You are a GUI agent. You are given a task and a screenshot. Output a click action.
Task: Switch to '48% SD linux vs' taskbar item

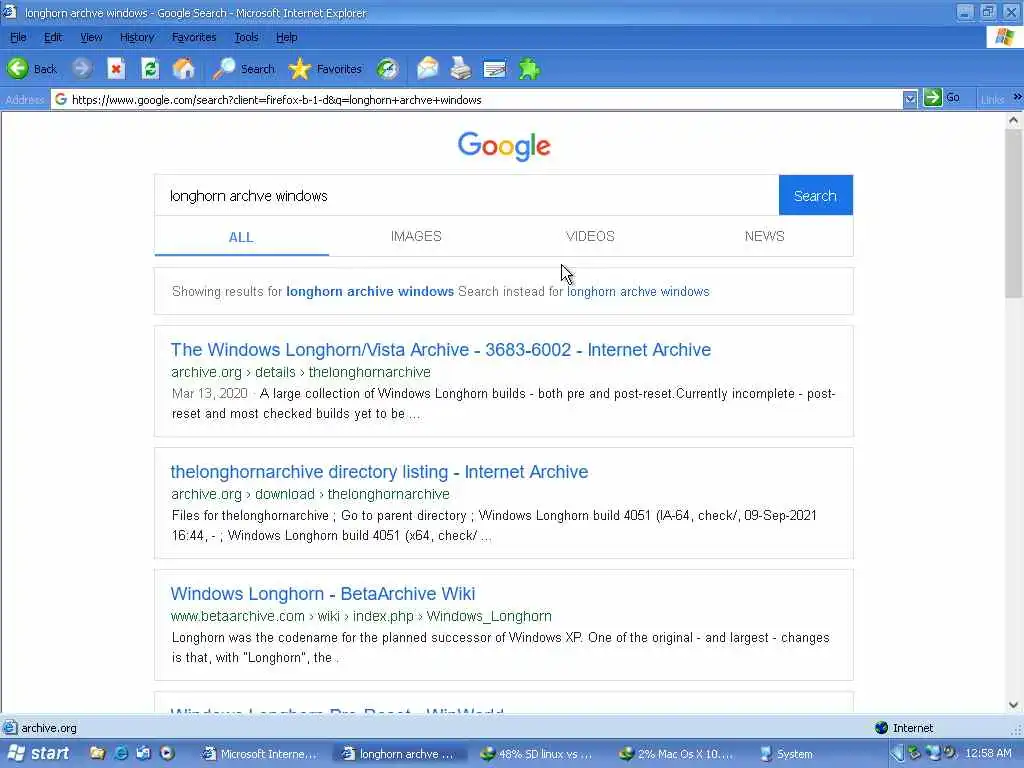(x=537, y=754)
